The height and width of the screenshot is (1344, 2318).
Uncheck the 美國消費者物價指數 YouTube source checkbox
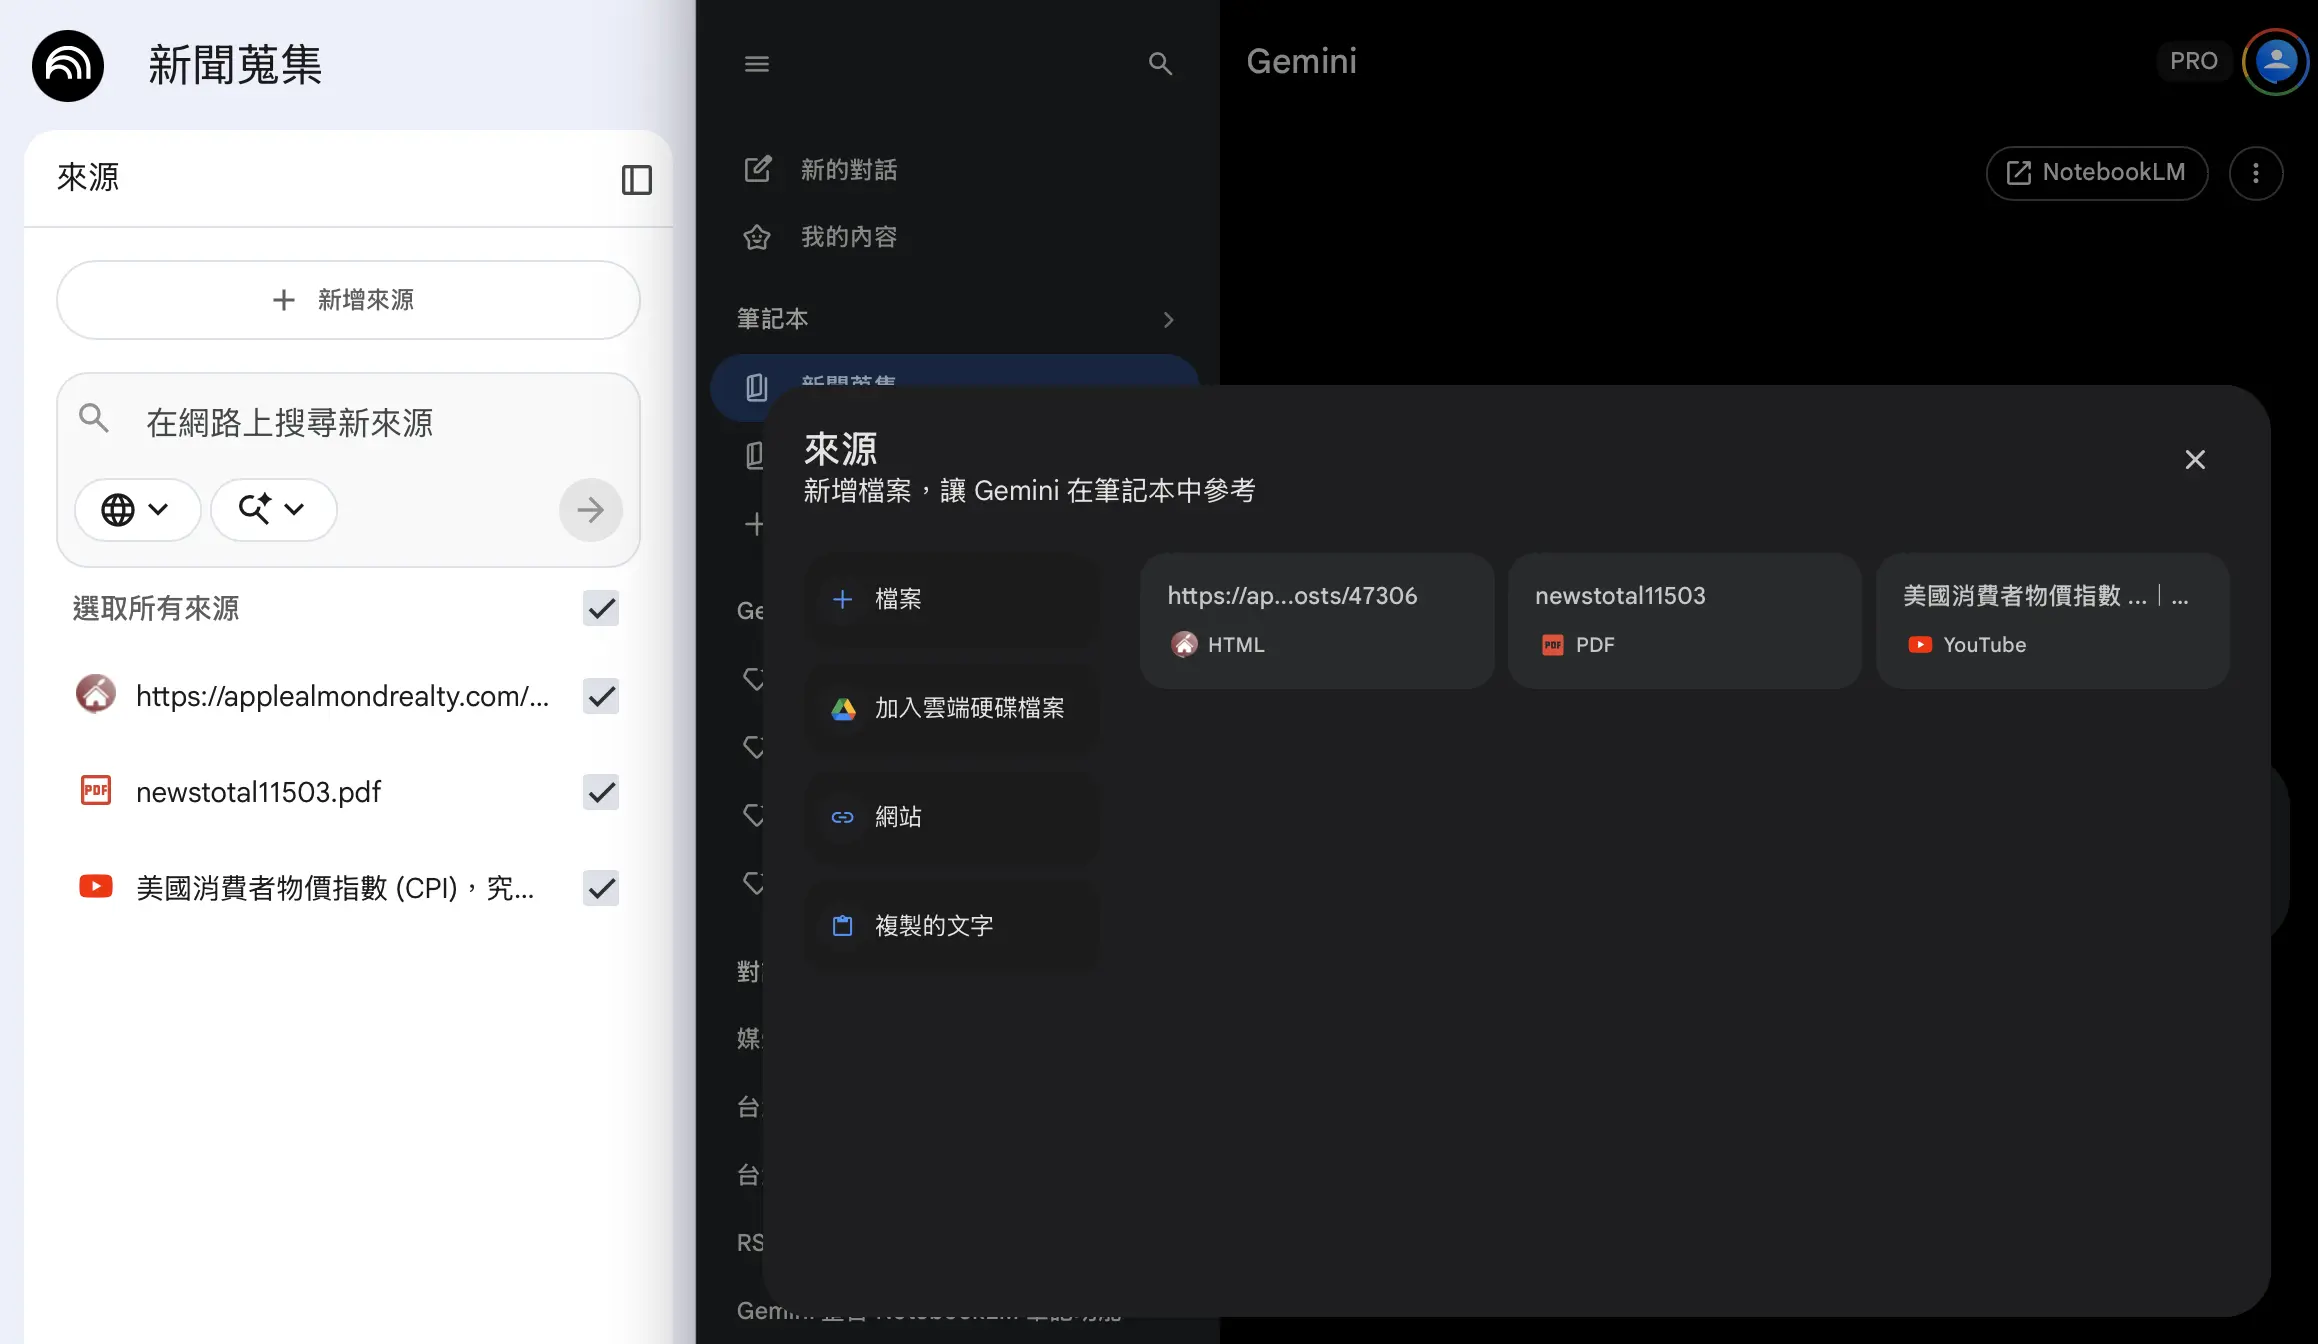point(601,888)
